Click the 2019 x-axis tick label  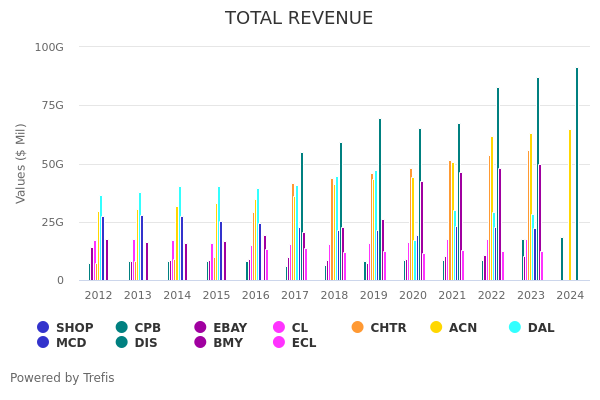point(373,296)
